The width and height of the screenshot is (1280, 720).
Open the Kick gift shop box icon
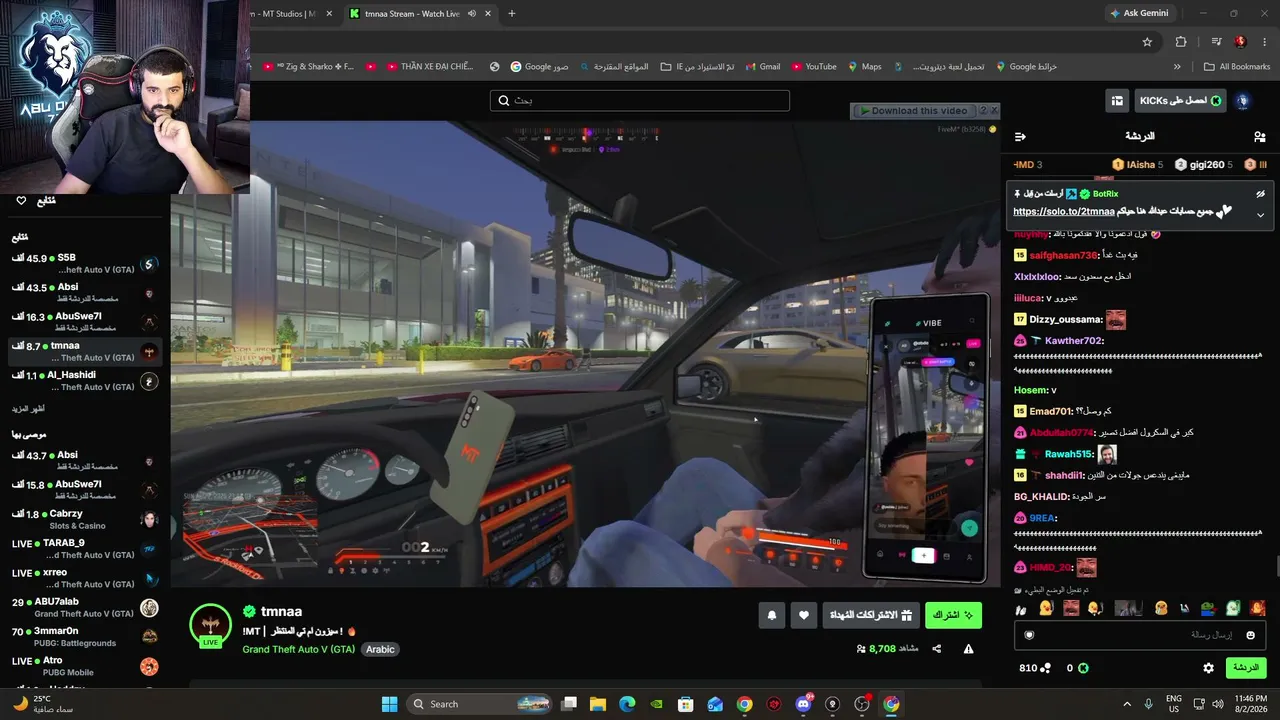1116,101
